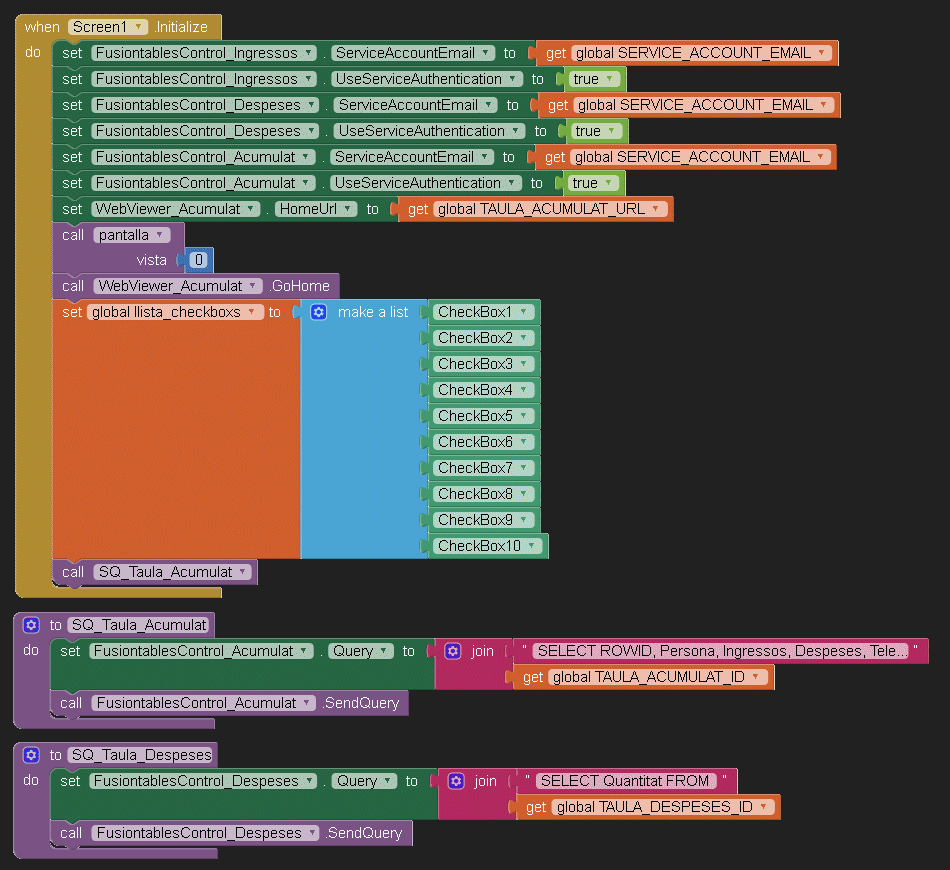Image resolution: width=950 pixels, height=870 pixels.
Task: Click the blue number 0 vista block
Action: pyautogui.click(x=199, y=260)
